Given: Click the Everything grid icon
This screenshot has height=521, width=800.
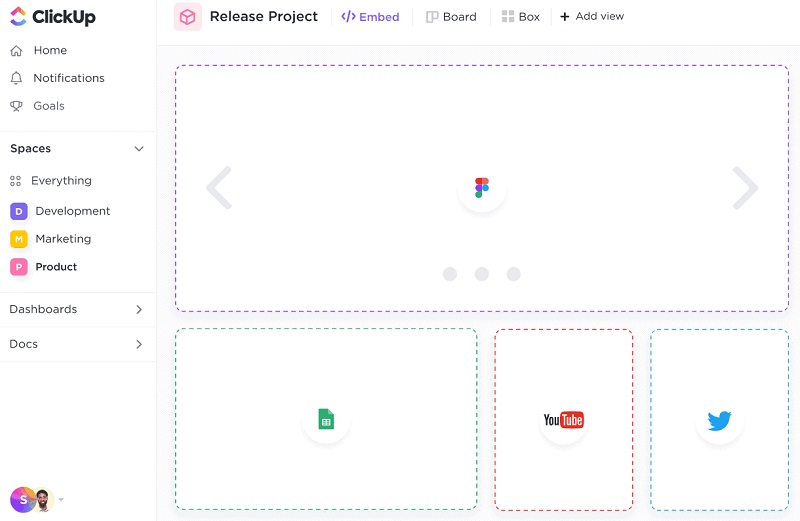Looking at the screenshot, I should (15, 181).
